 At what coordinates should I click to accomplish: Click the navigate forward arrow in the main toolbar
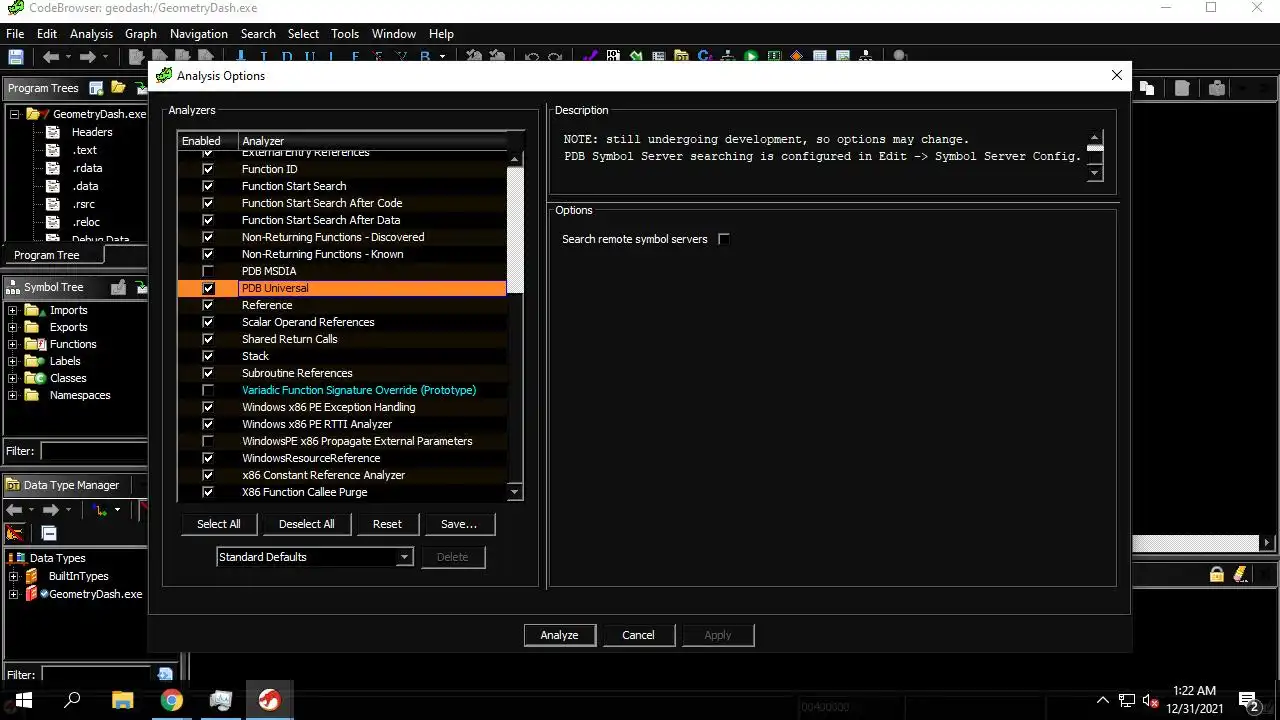tap(88, 57)
